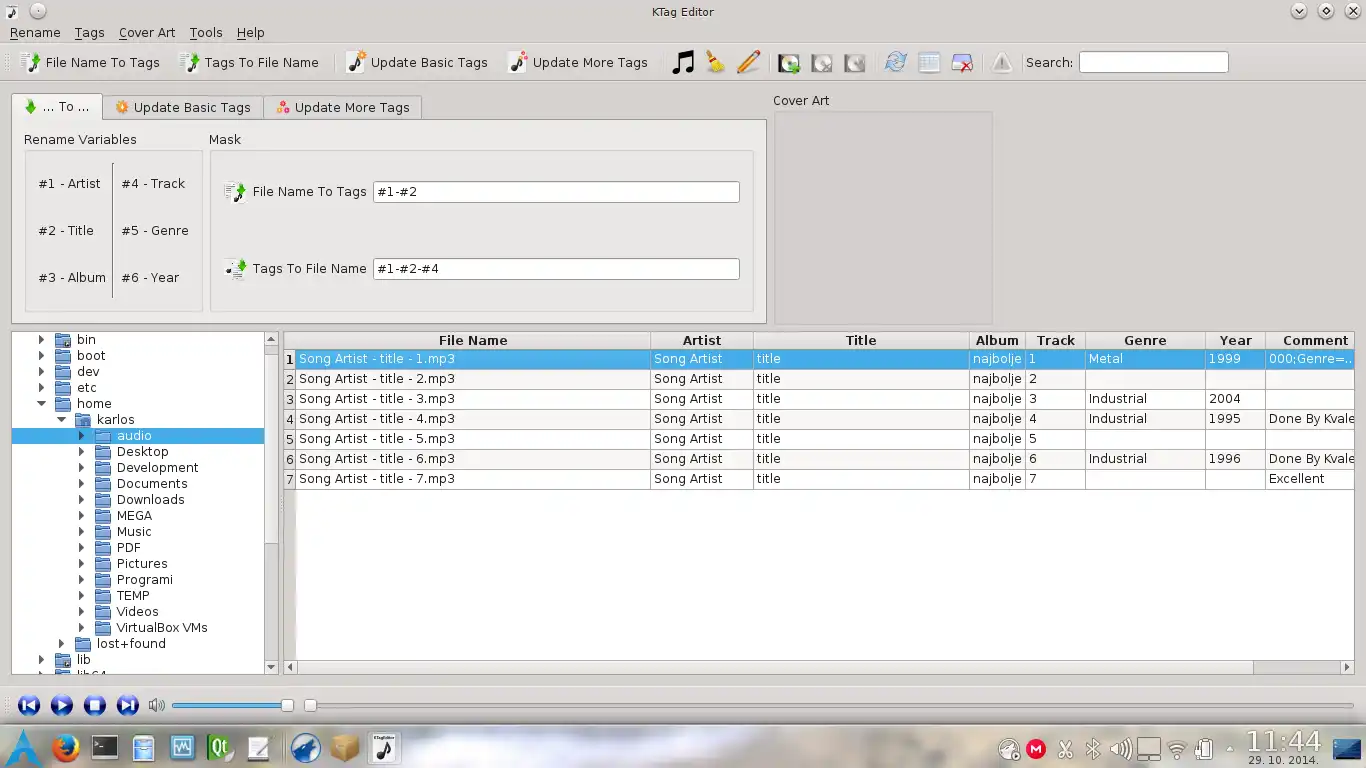1366x768 pixels.
Task: Click the Tags To File Name mask icon
Action: click(x=236, y=269)
